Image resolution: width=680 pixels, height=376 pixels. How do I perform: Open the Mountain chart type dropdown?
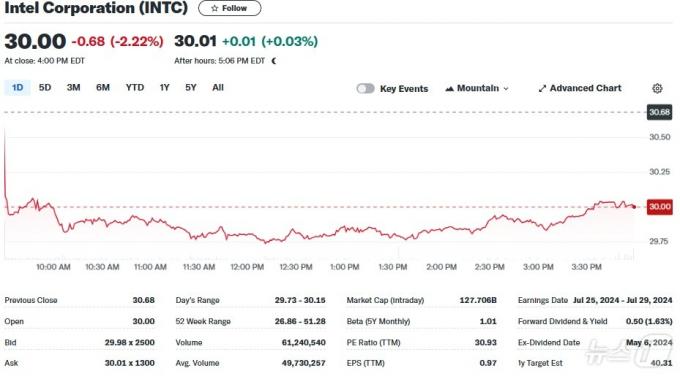[x=477, y=88]
